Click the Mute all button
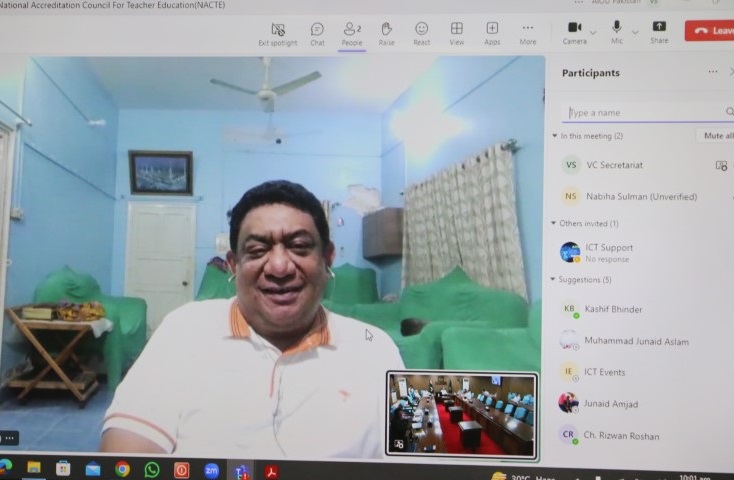This screenshot has height=480, width=734. [x=716, y=135]
